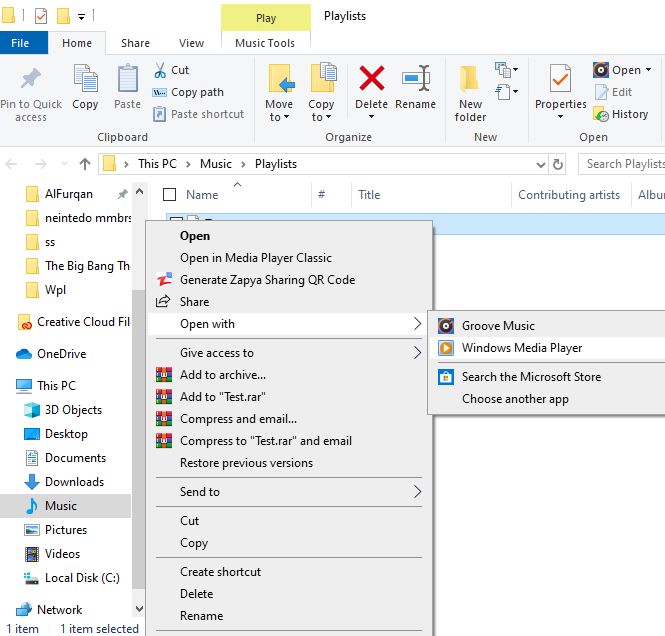Choose Add to archive... menu item
This screenshot has height=636, width=665.
[290, 375]
